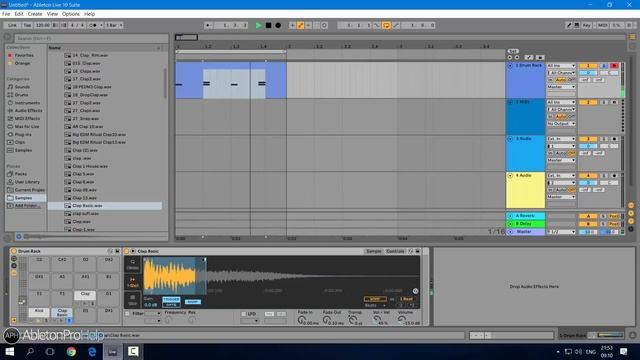Toggle the follow playback button
The width and height of the screenshot is (640, 360).
pyautogui.click(x=209, y=25)
